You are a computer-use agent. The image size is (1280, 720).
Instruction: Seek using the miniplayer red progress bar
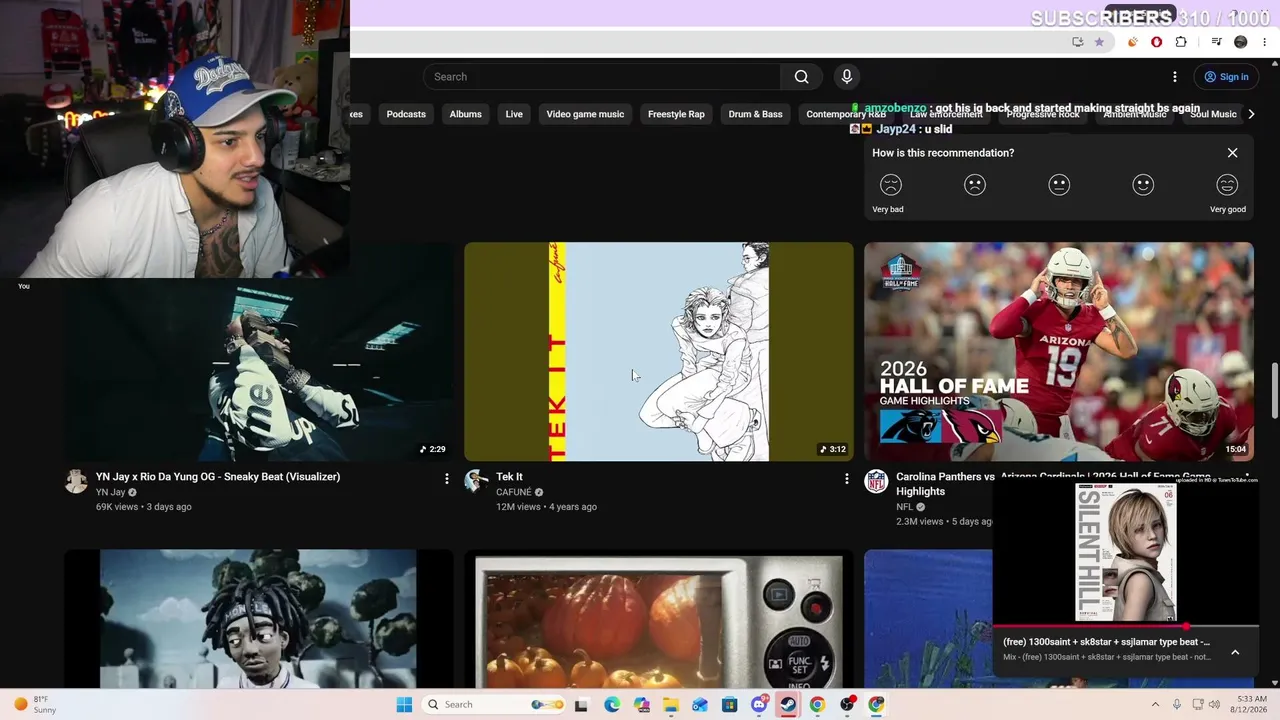click(x=1125, y=627)
